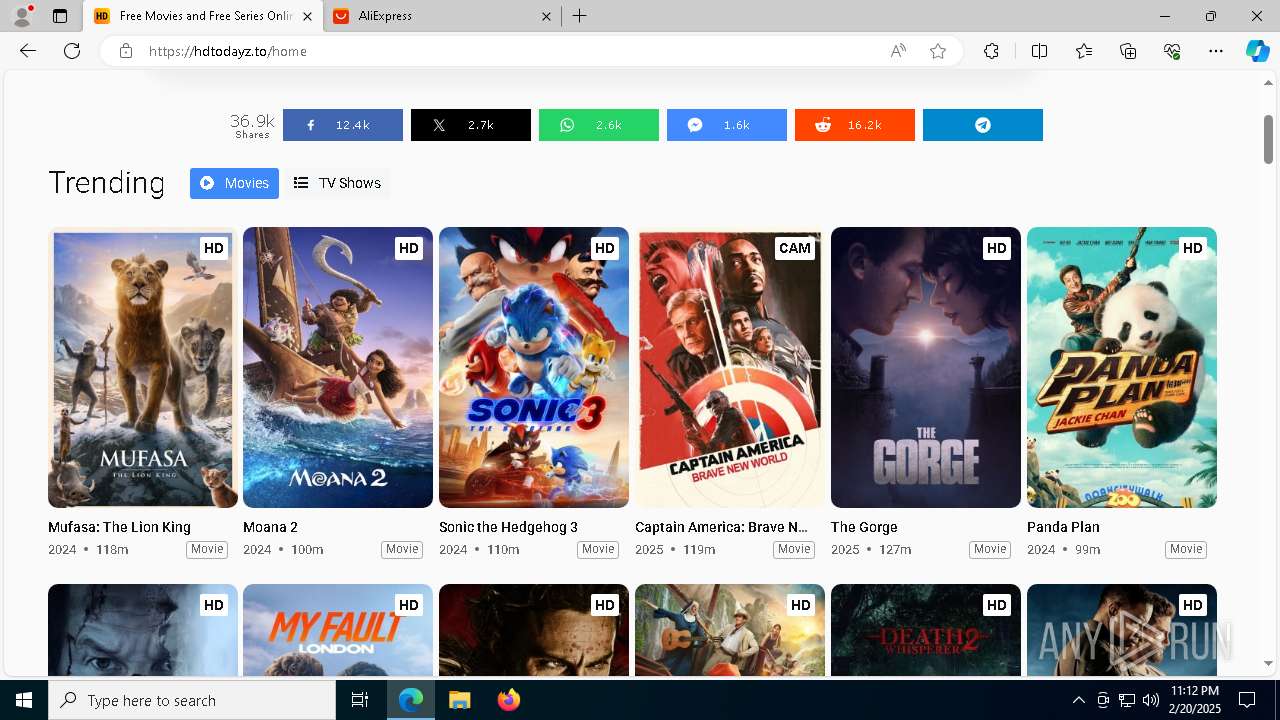The width and height of the screenshot is (1280, 720).
Task: Share via Messenger button 1.6k
Action: coord(727,125)
